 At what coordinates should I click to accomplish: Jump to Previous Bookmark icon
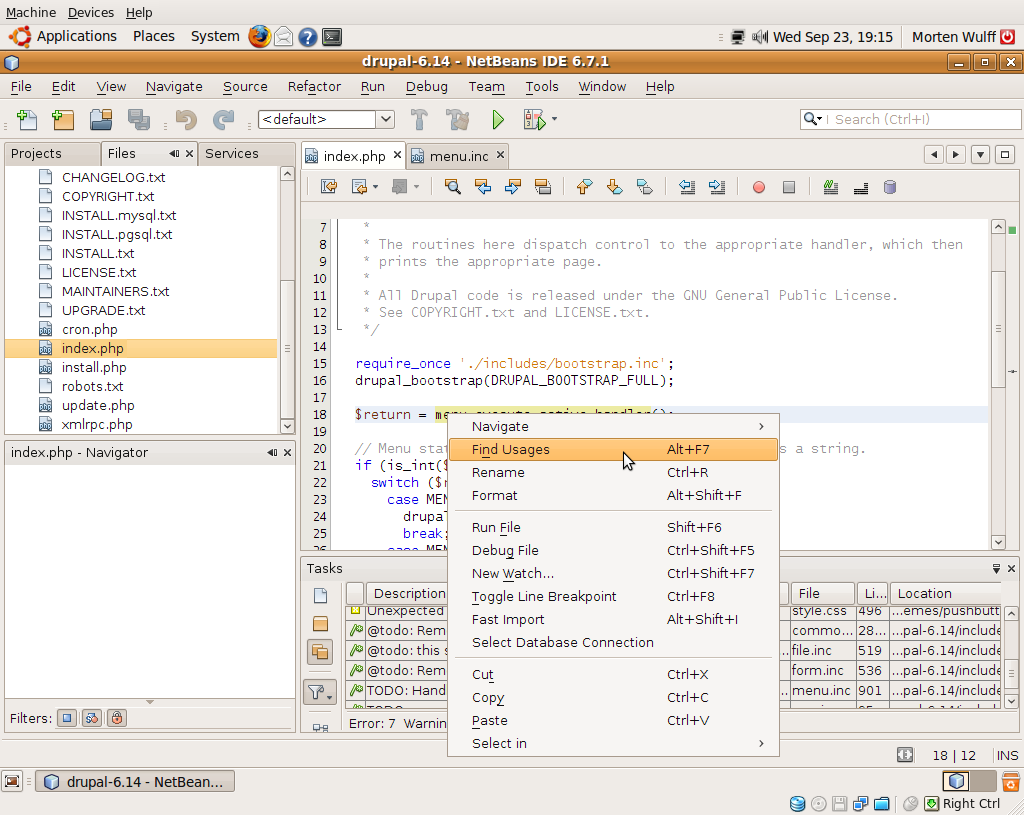tap(584, 187)
